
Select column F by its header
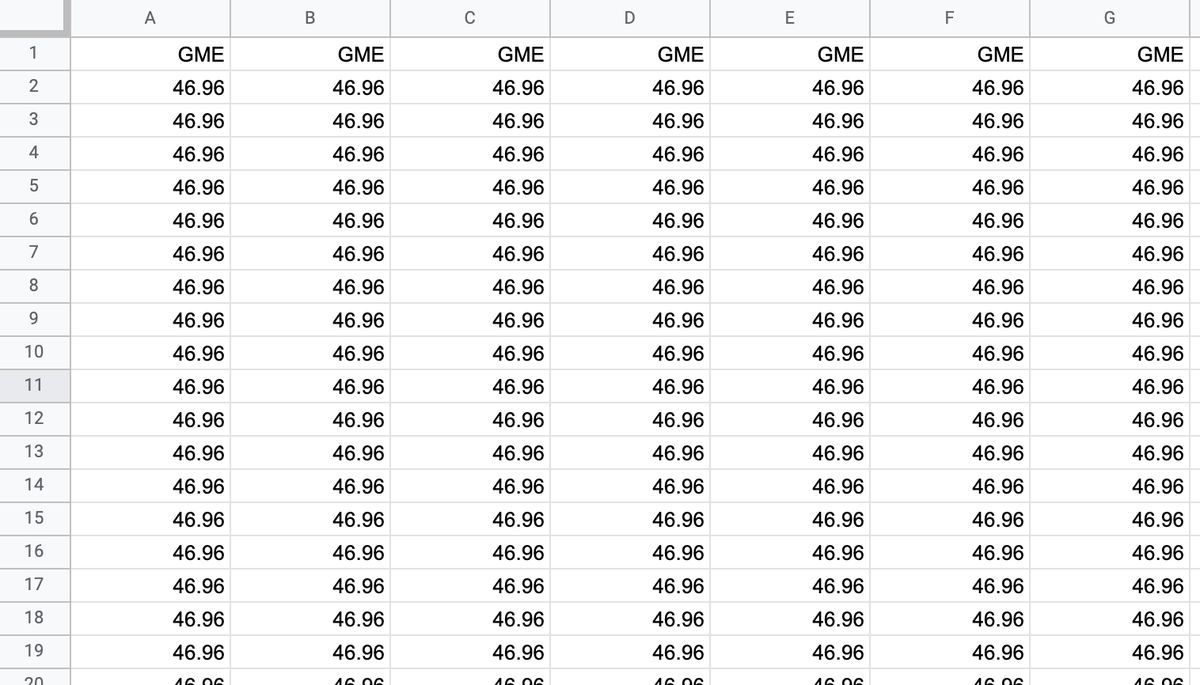pos(950,18)
